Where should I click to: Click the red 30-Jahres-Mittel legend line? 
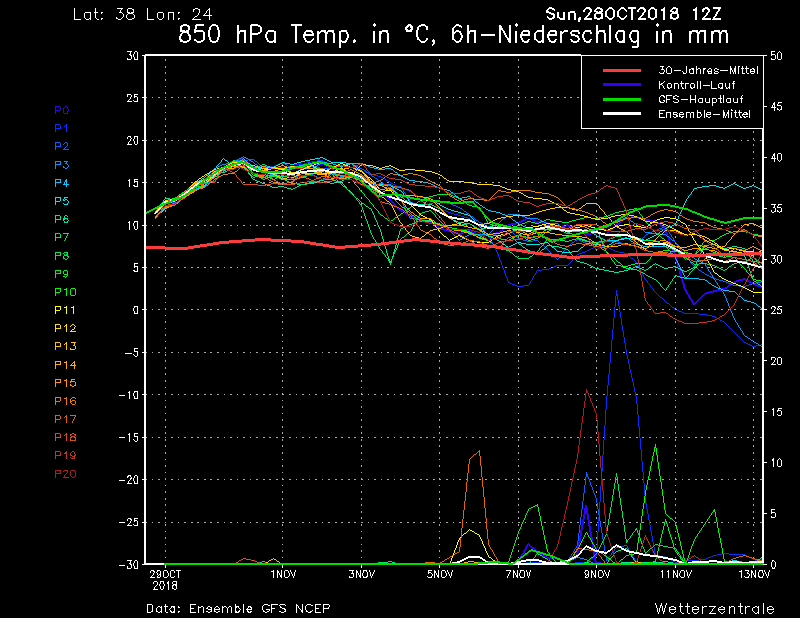point(621,71)
